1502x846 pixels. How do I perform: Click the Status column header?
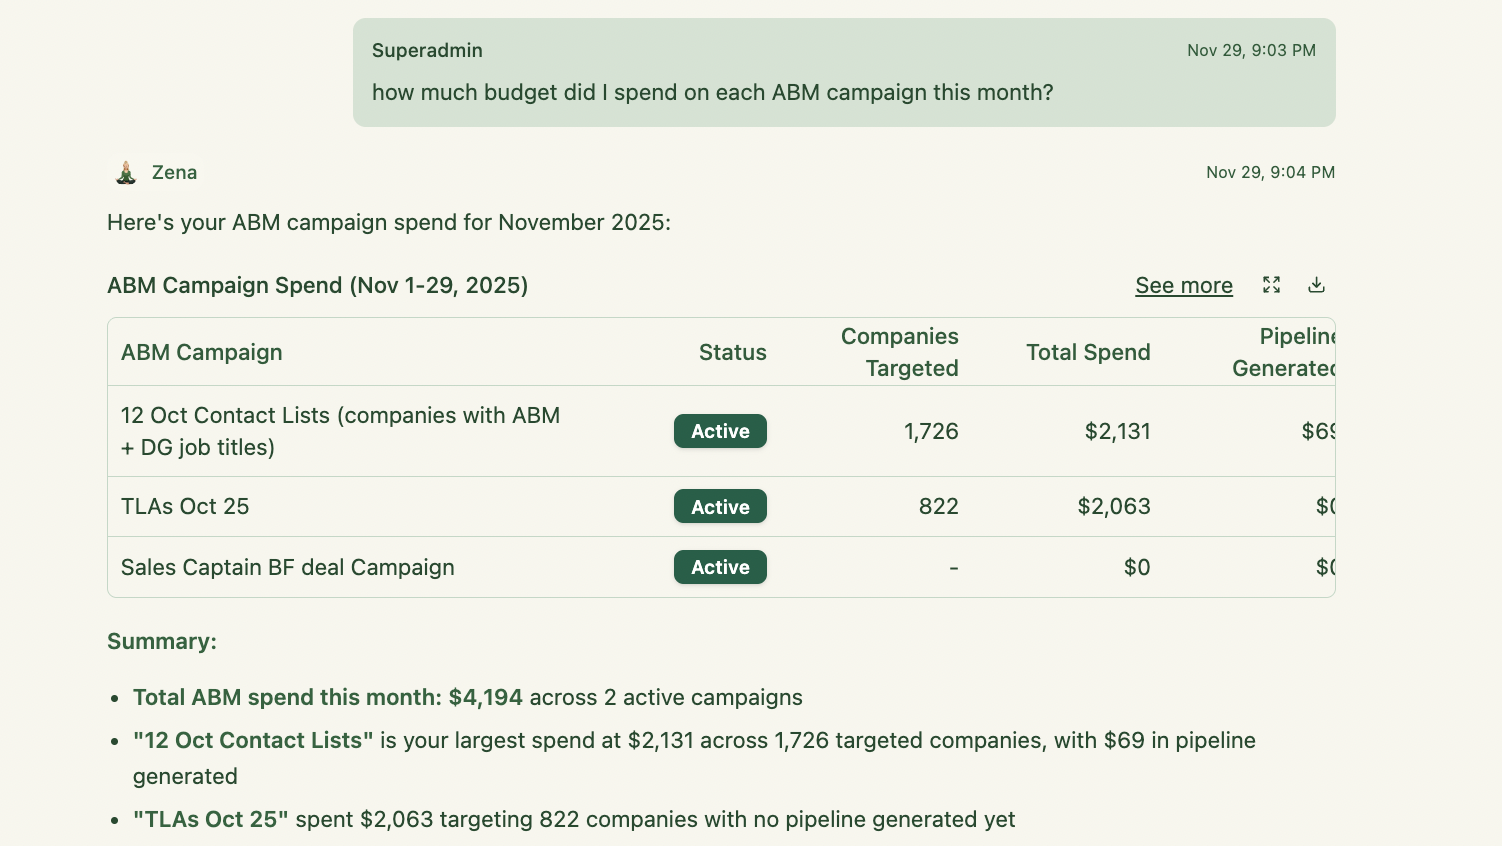point(732,352)
